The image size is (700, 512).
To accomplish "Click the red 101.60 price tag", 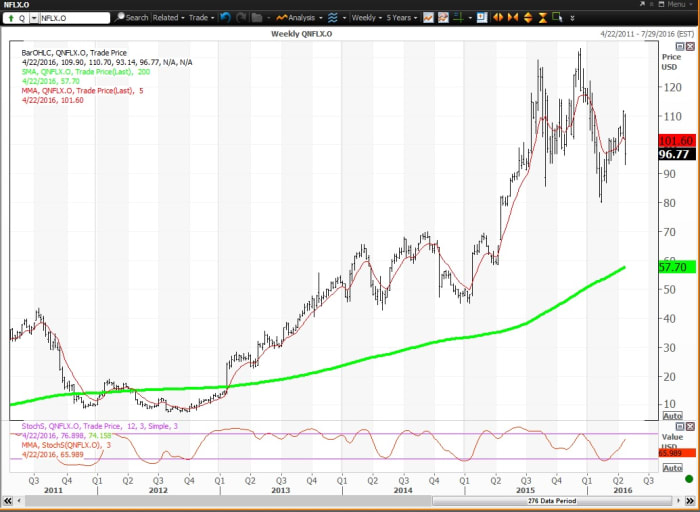I will click(677, 141).
